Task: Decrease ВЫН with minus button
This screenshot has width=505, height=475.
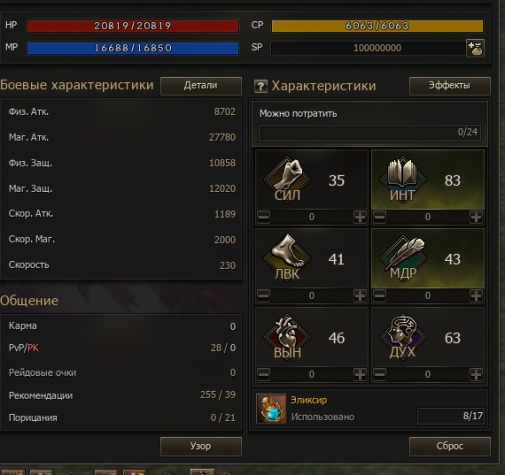Action: 263,374
